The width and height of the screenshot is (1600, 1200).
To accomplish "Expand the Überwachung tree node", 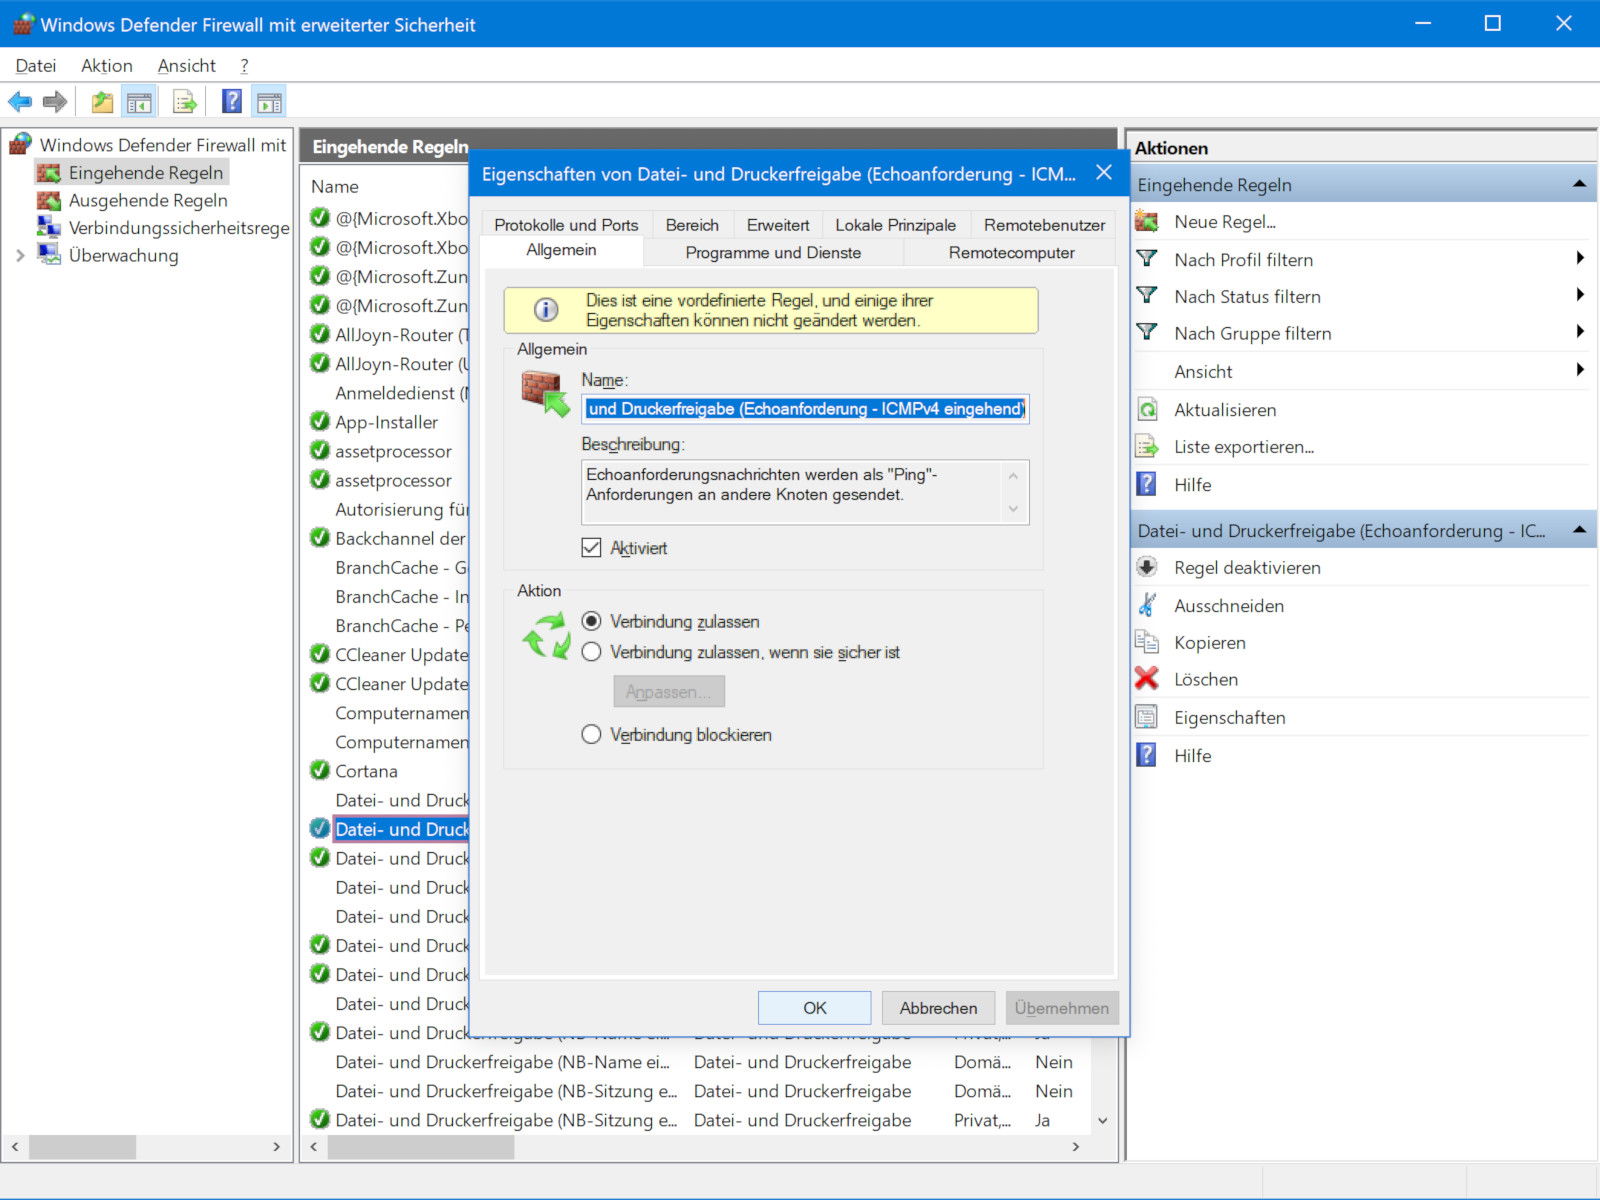I will click(x=20, y=255).
